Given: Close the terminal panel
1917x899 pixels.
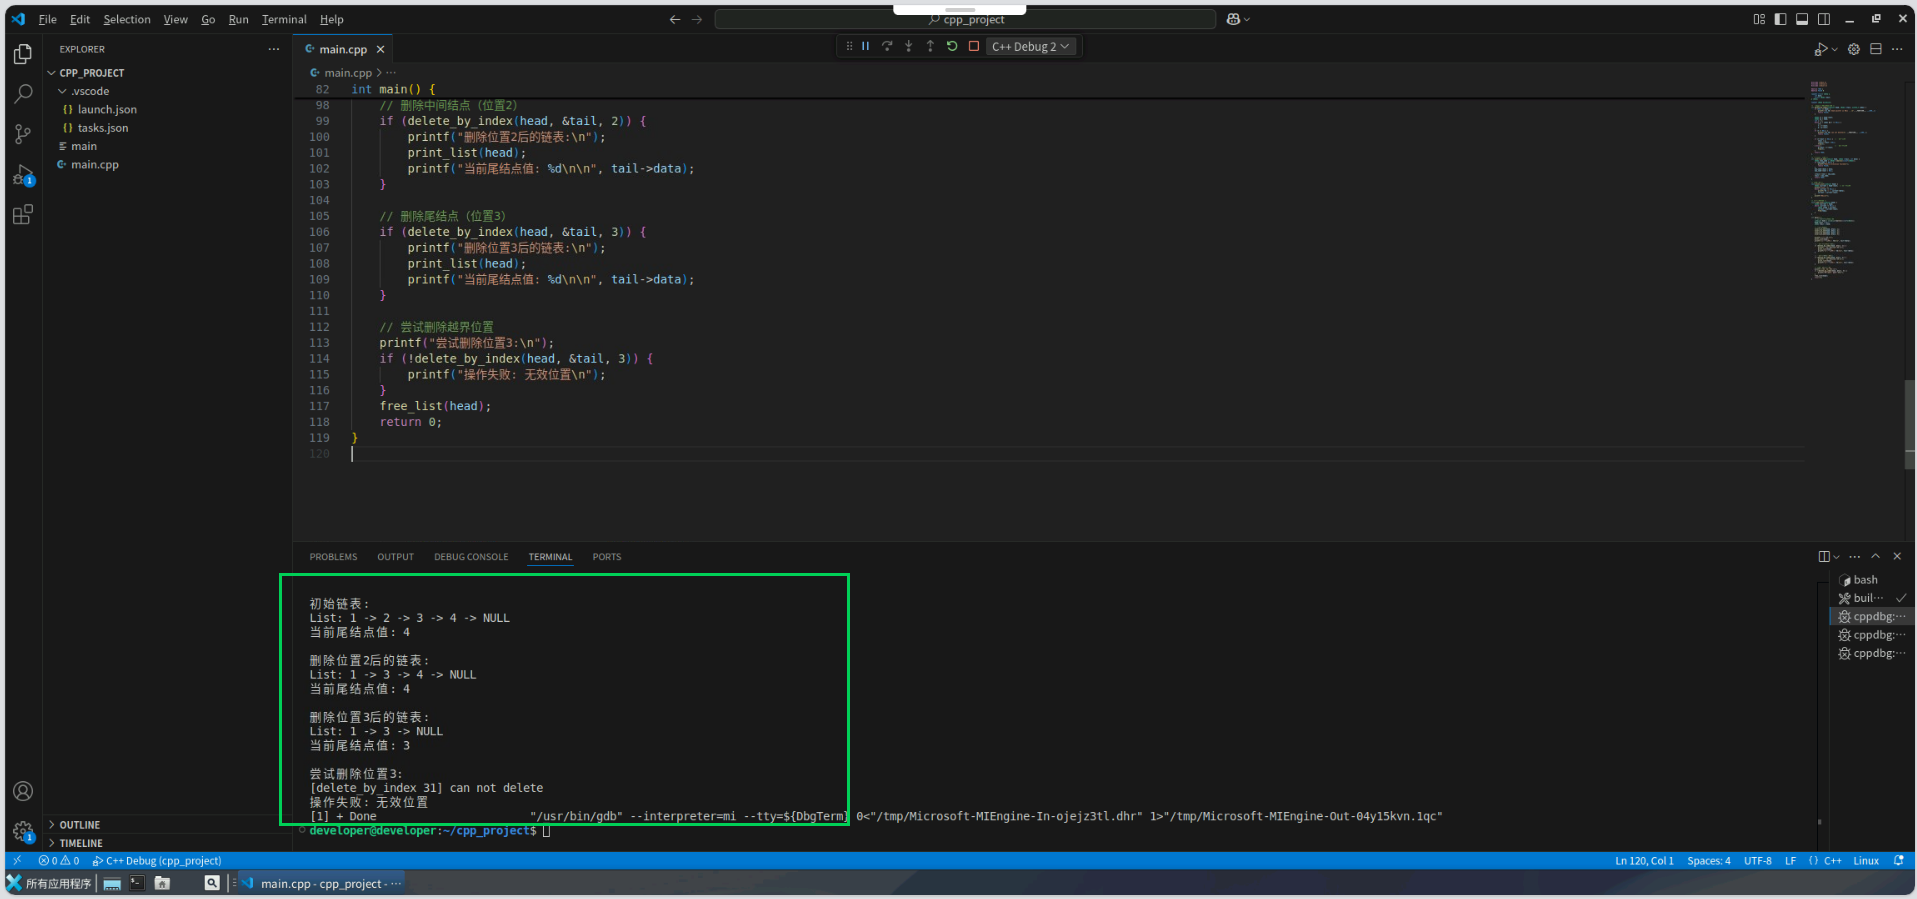Looking at the screenshot, I should click(x=1897, y=557).
